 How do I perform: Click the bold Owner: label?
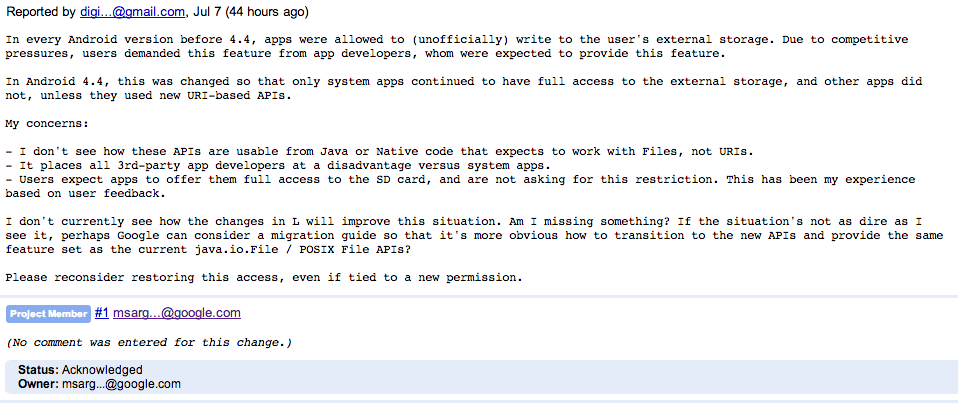click(x=38, y=384)
